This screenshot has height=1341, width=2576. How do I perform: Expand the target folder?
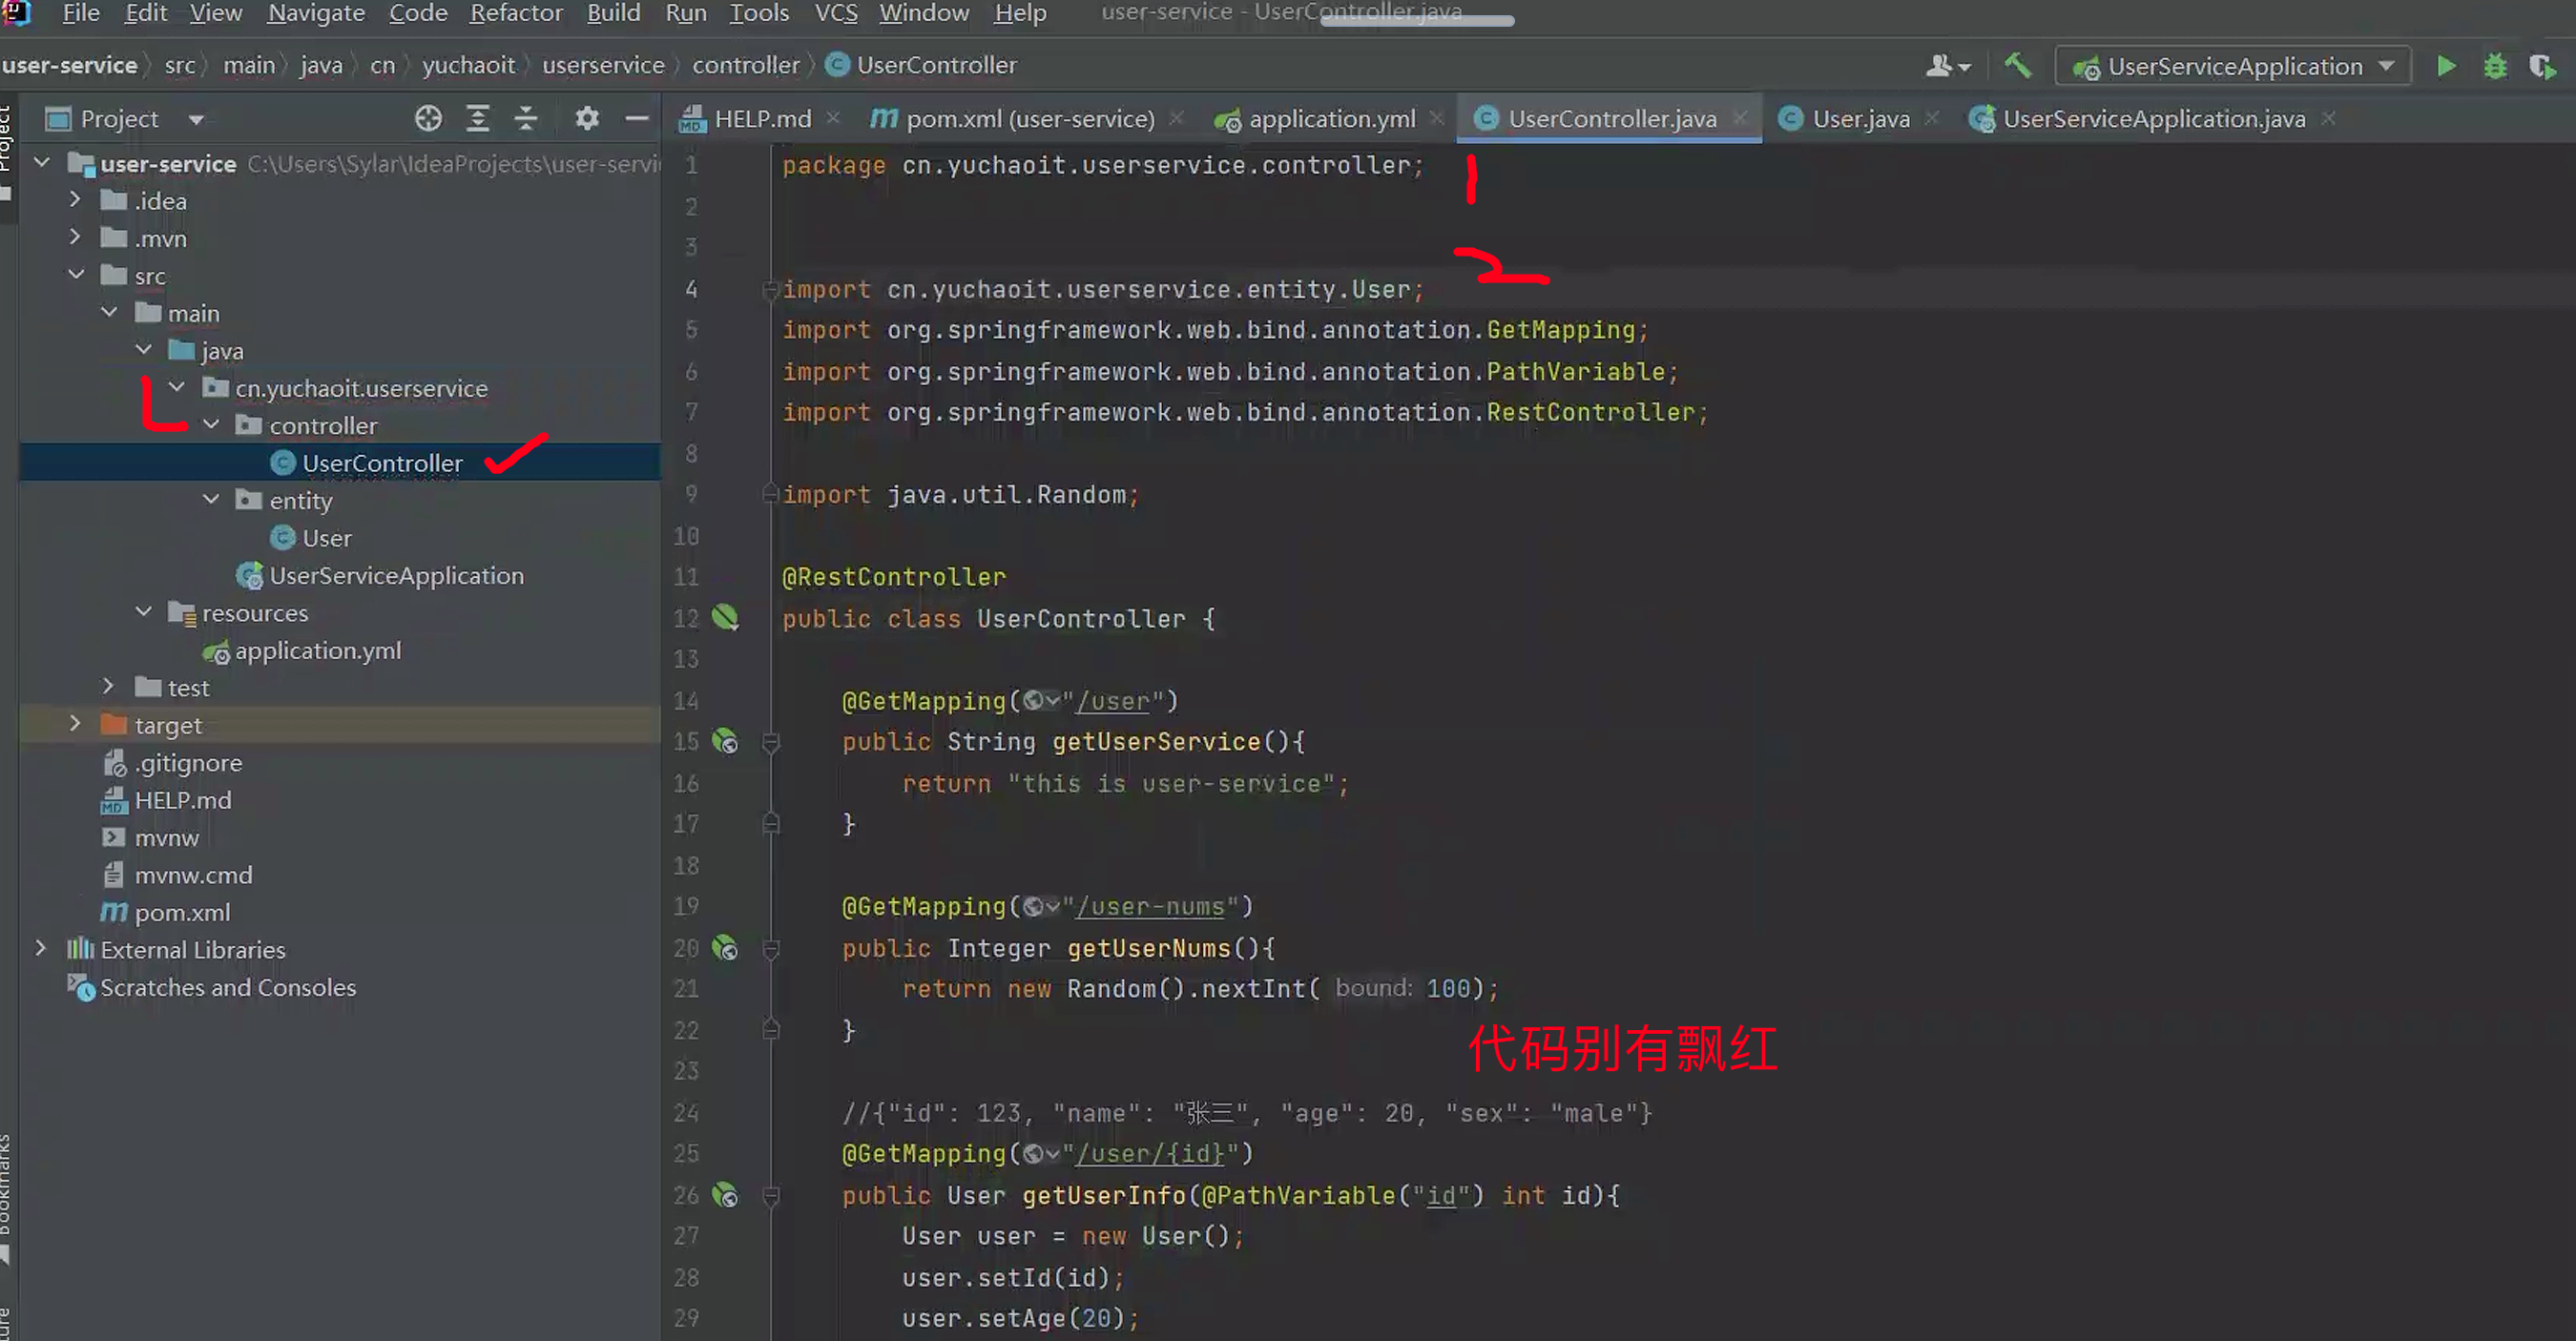75,724
